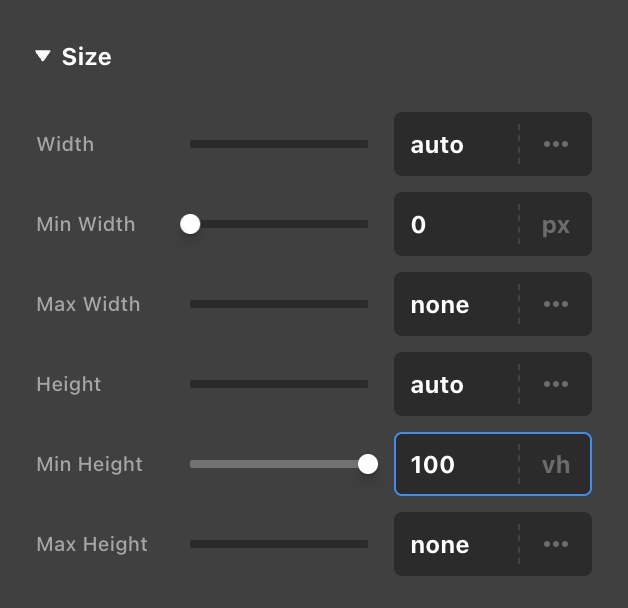Click the Max Height slider track
Screen dimensions: 628x608
[279, 544]
